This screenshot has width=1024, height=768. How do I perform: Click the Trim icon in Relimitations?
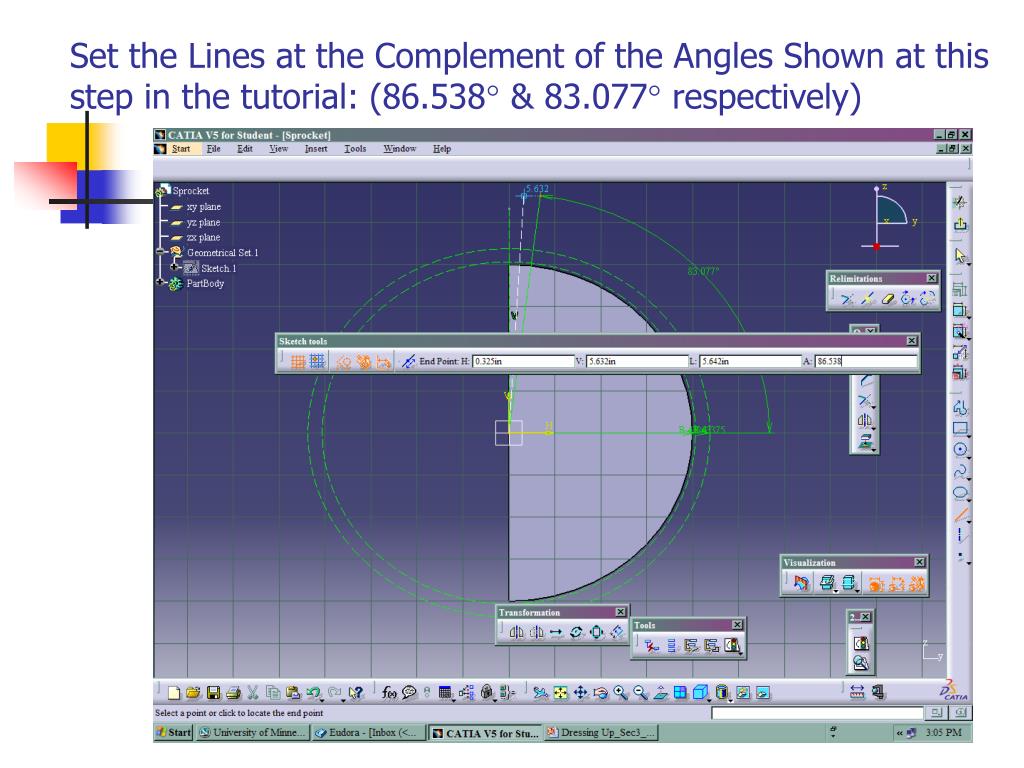click(848, 298)
